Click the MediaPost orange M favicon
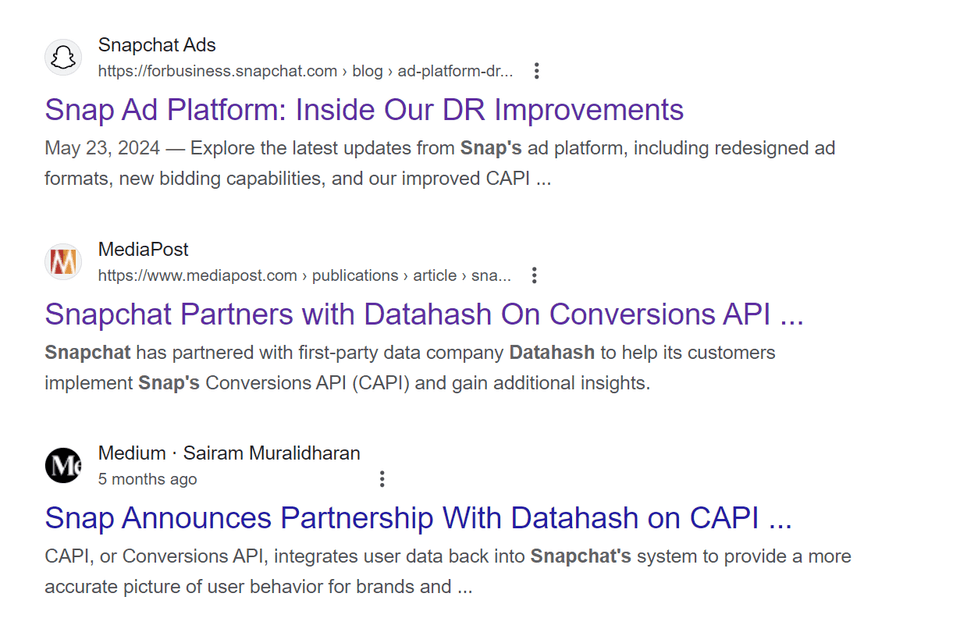This screenshot has height=639, width=960. 63,262
